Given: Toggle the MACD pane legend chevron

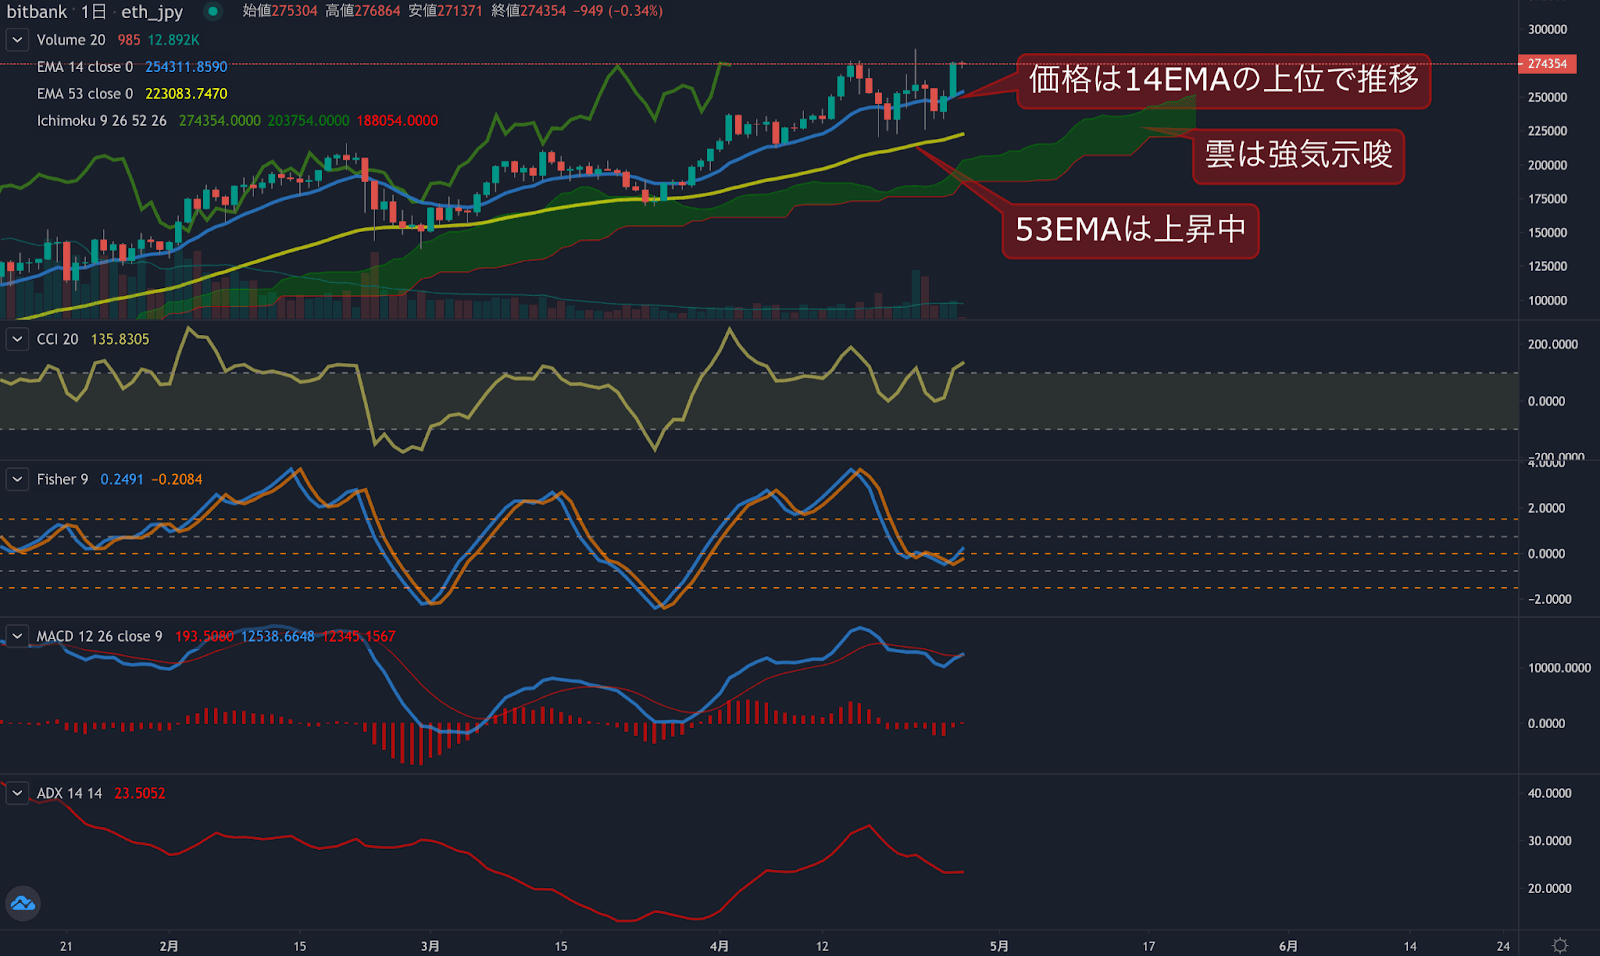Looking at the screenshot, I should pyautogui.click(x=17, y=636).
